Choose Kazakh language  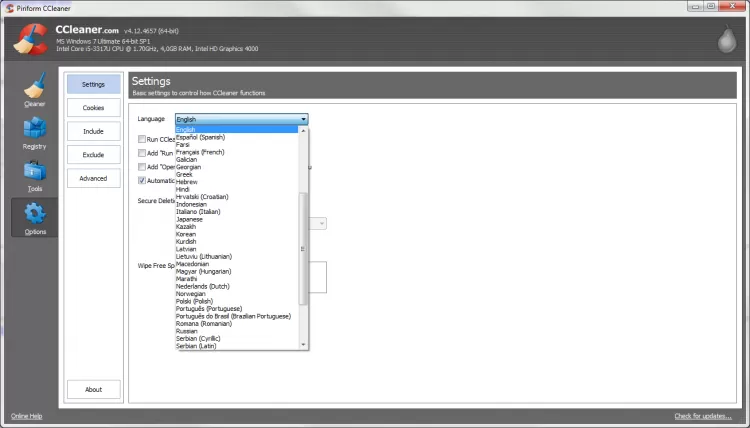point(237,227)
